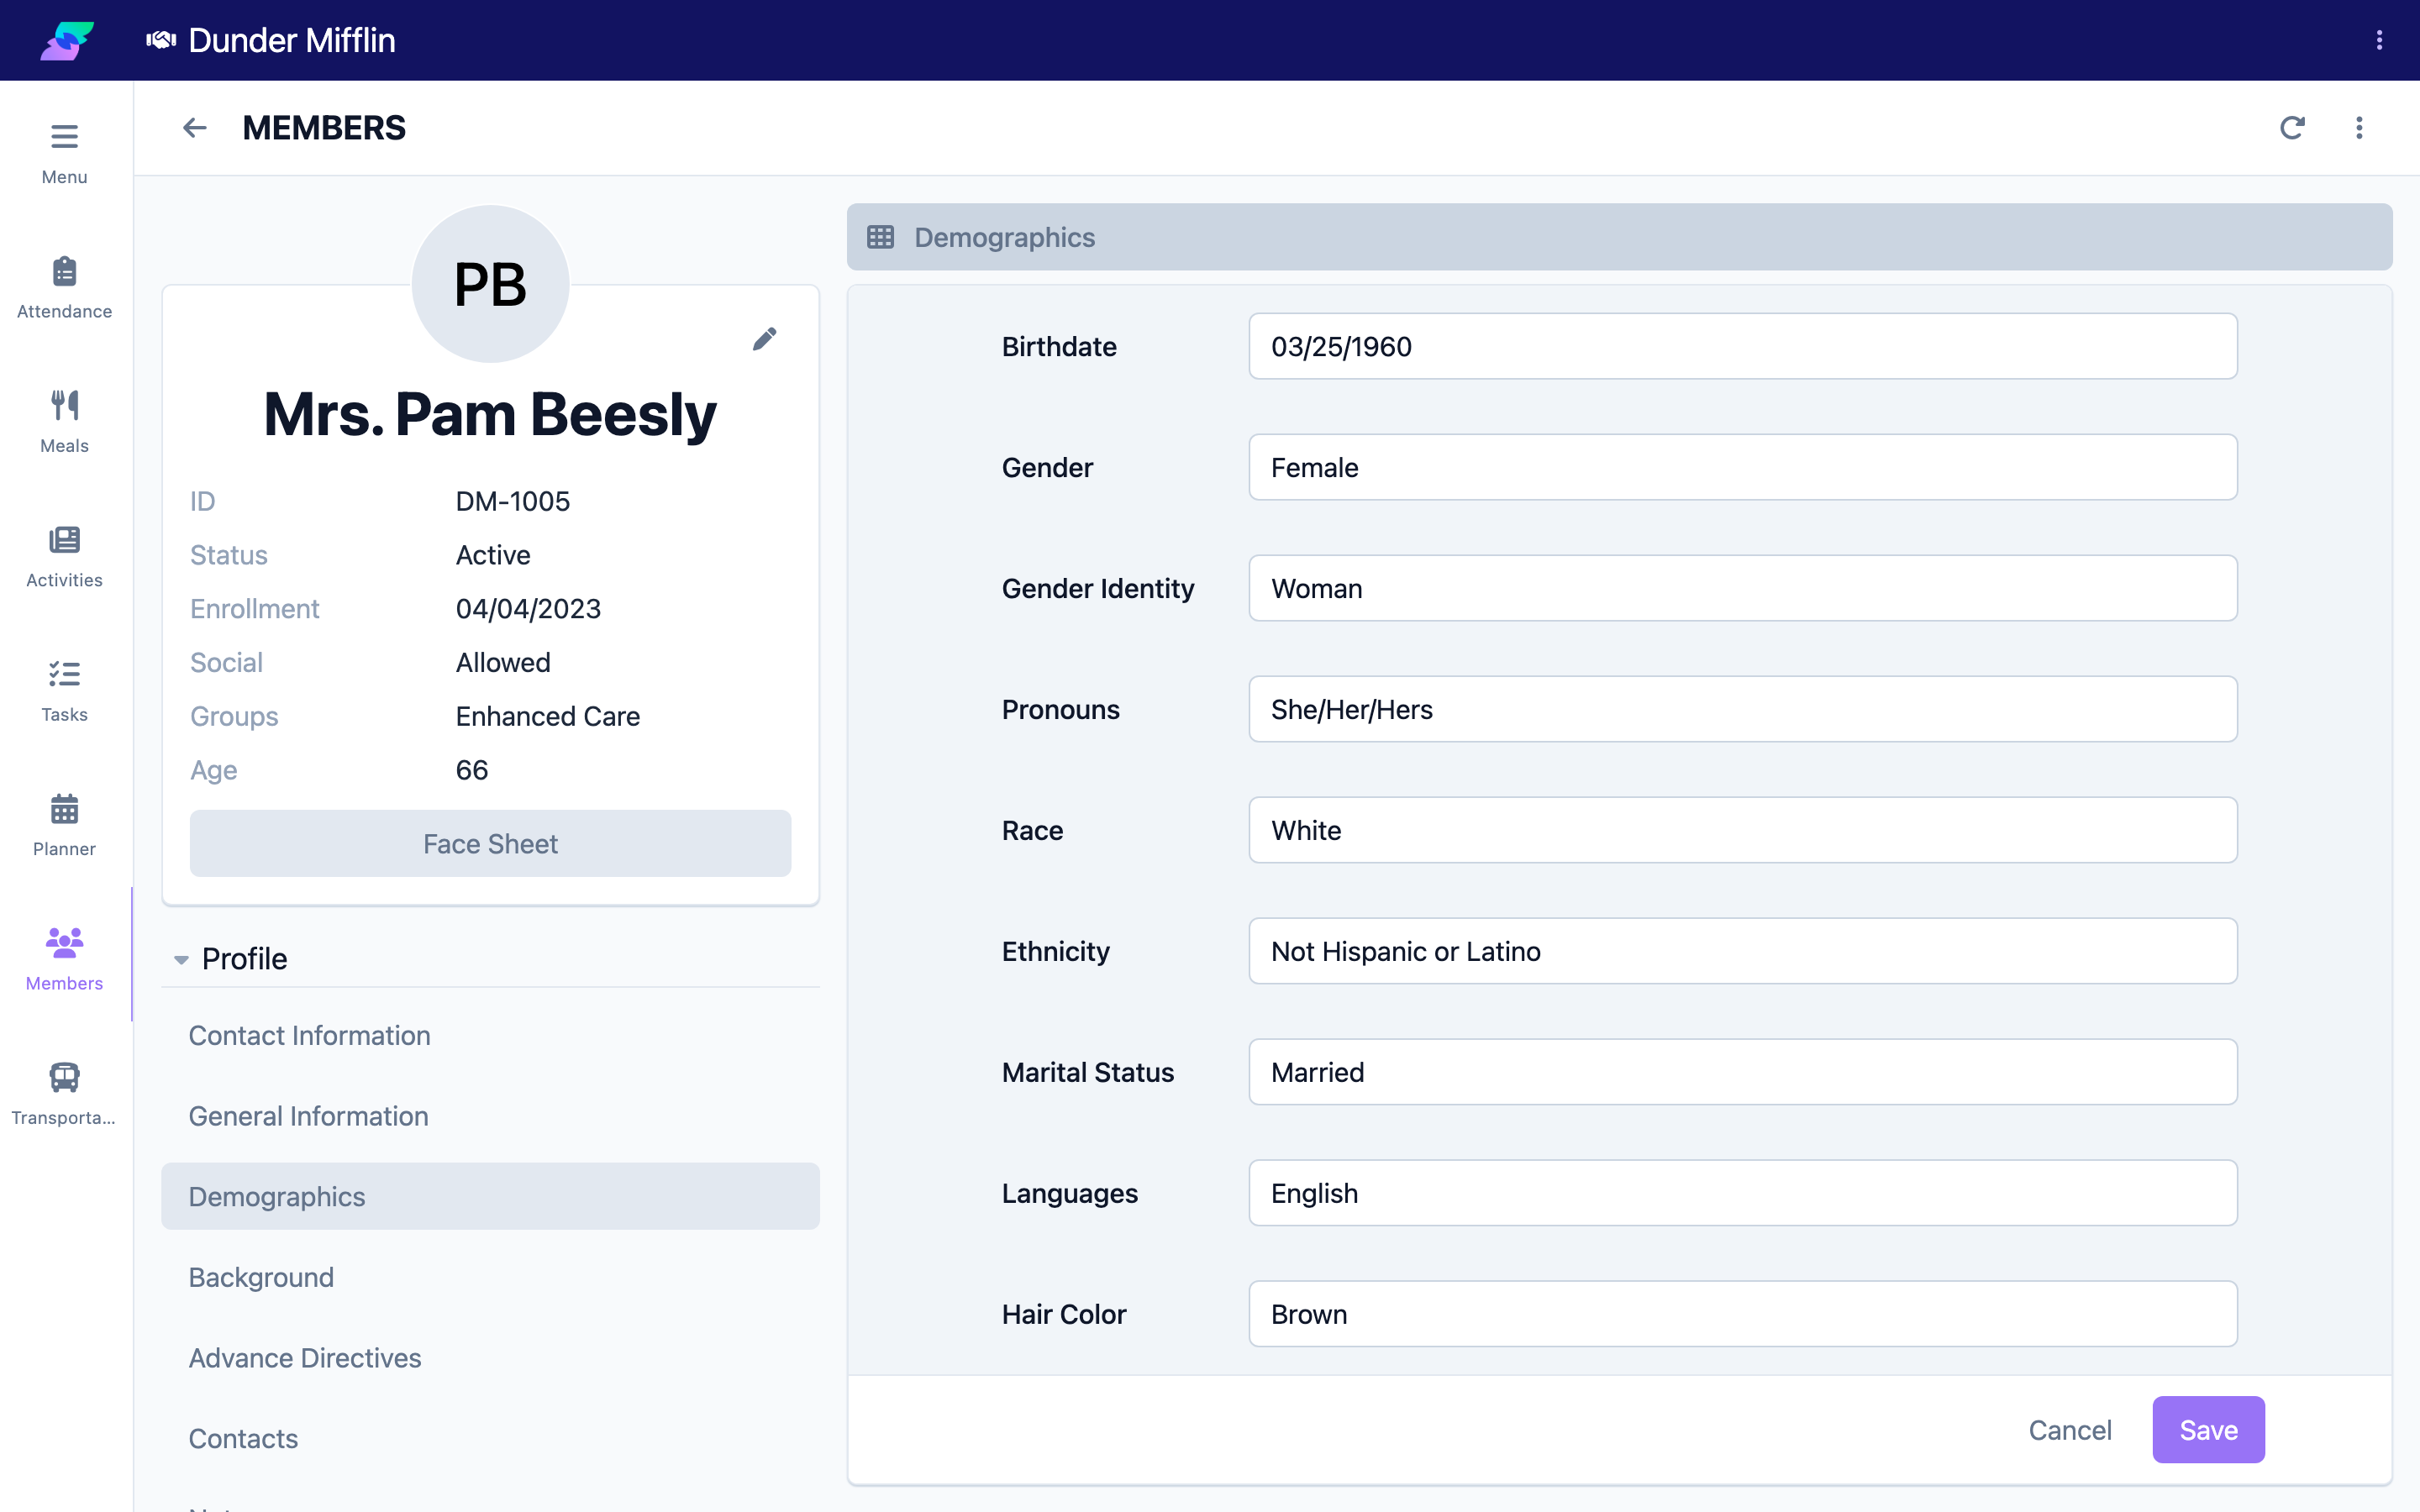Click the Enhanced Care group value
Screen dimensions: 2420x1512
548,716
